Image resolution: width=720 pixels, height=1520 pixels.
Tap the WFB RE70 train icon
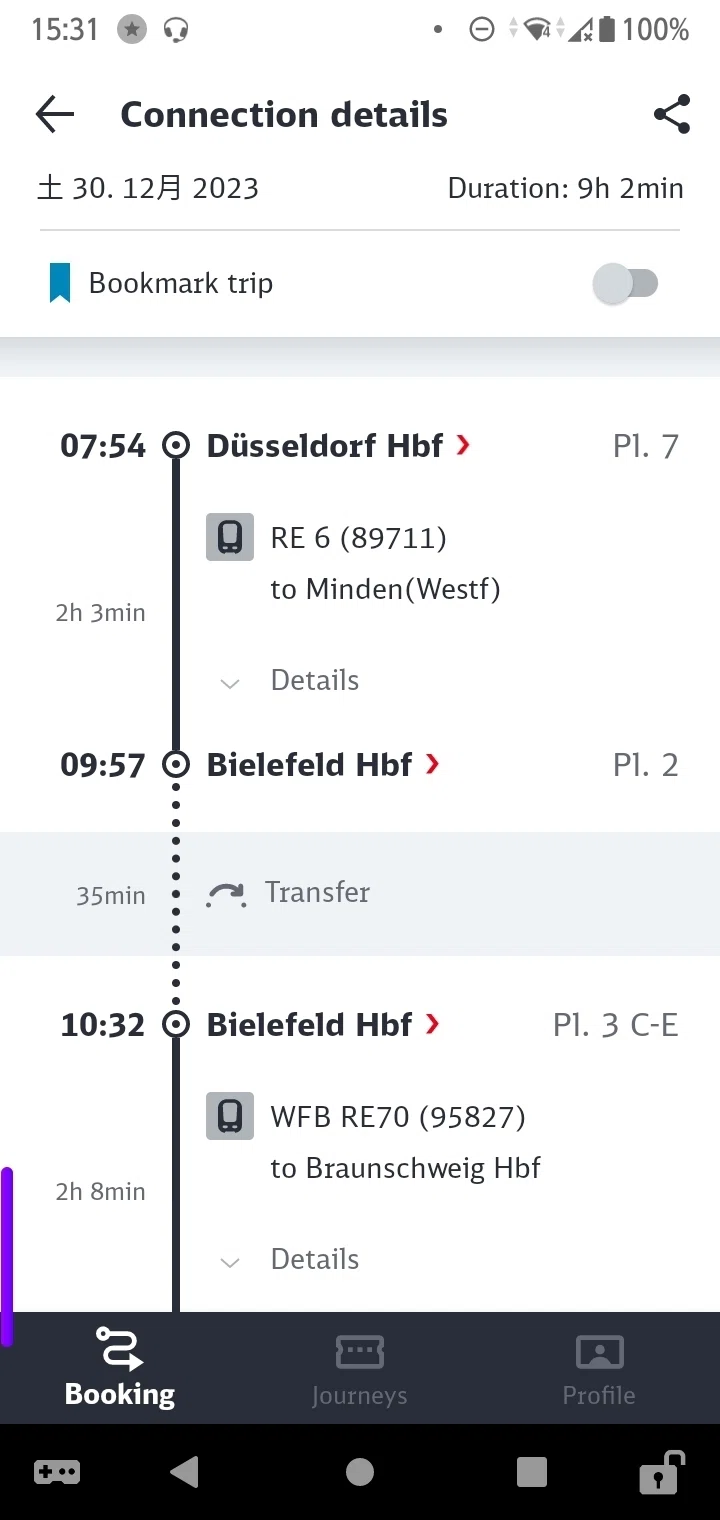pos(230,1116)
